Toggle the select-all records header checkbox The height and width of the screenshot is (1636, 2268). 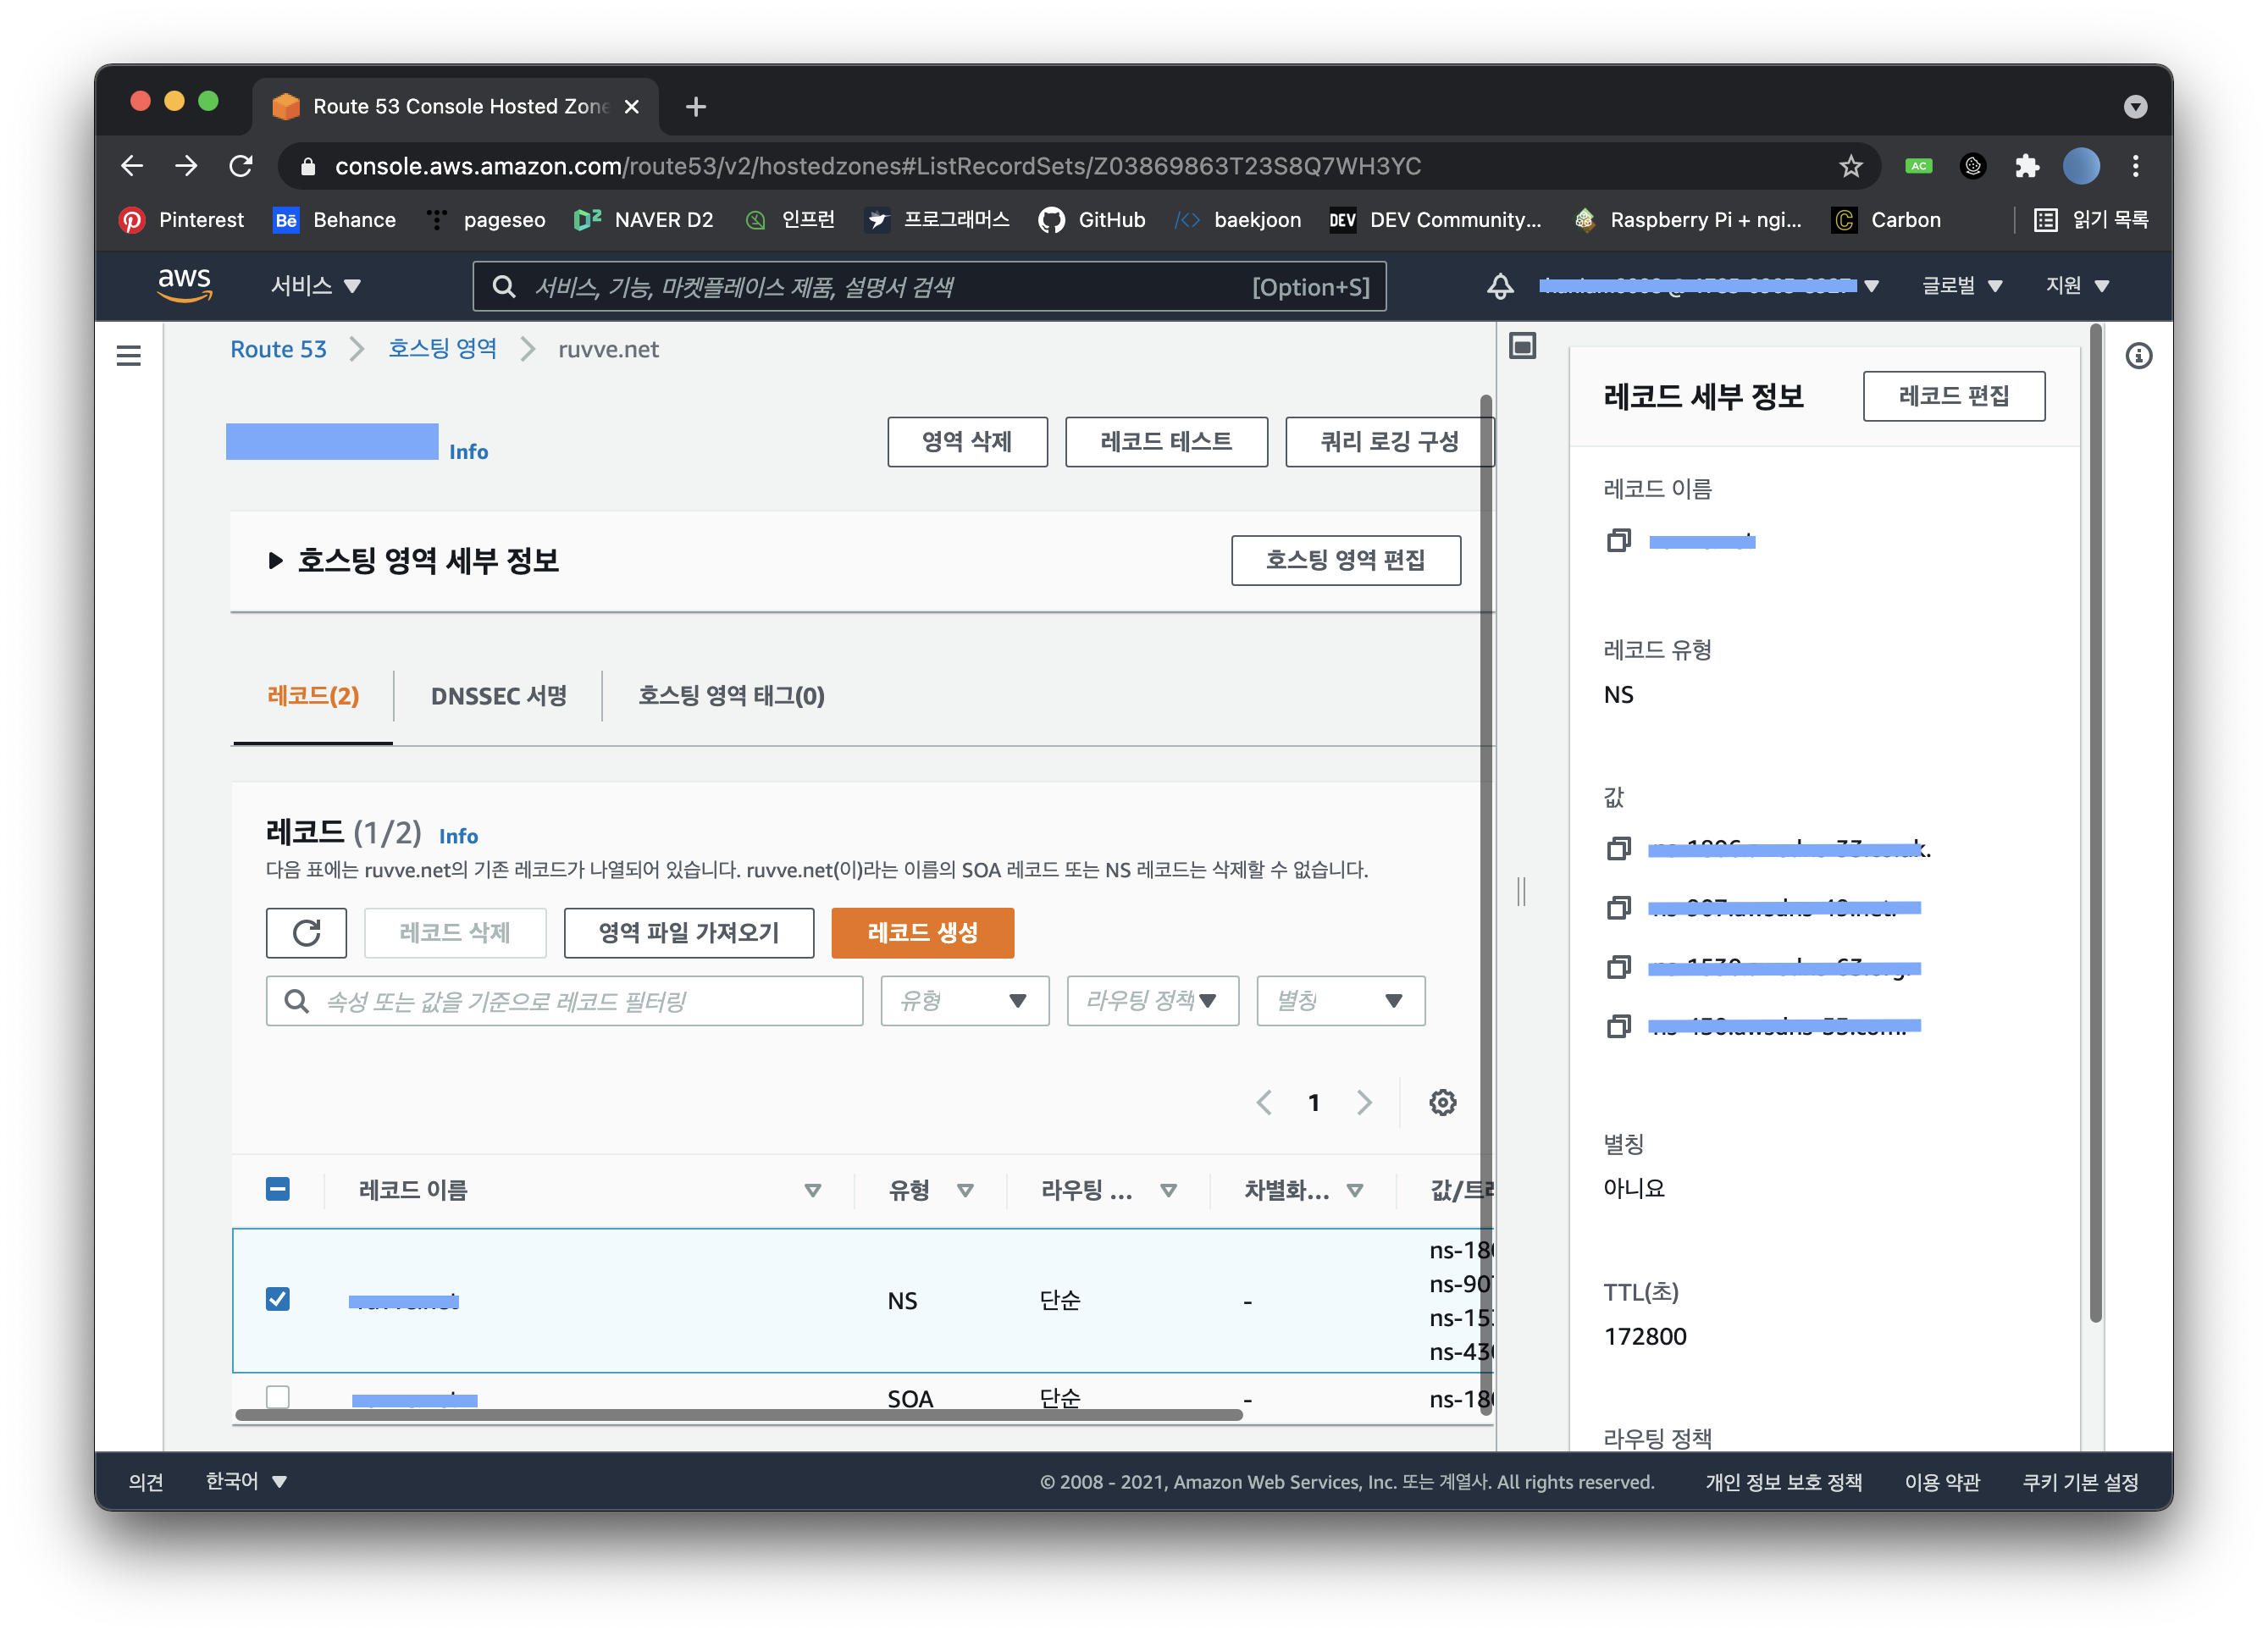tap(278, 1189)
